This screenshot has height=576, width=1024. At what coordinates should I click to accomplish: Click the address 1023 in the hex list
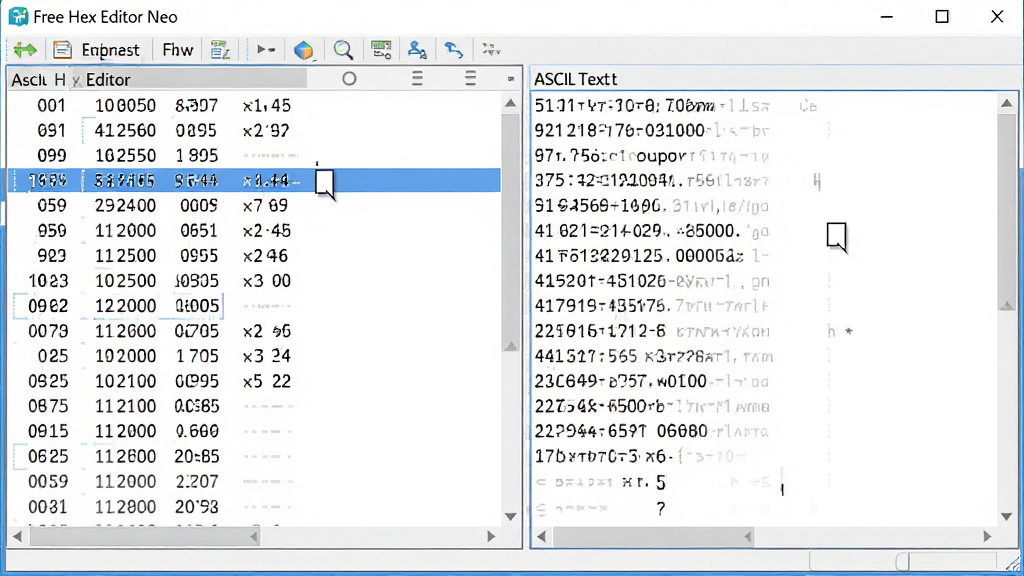coord(48,281)
